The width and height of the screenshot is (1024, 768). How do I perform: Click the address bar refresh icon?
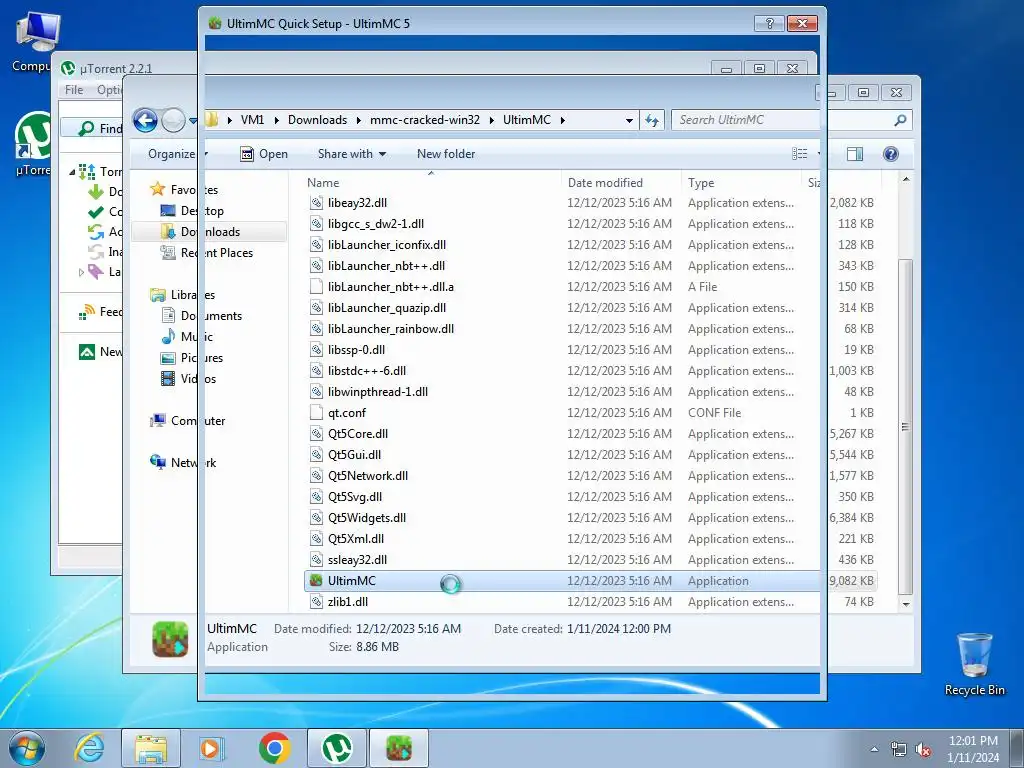click(652, 120)
